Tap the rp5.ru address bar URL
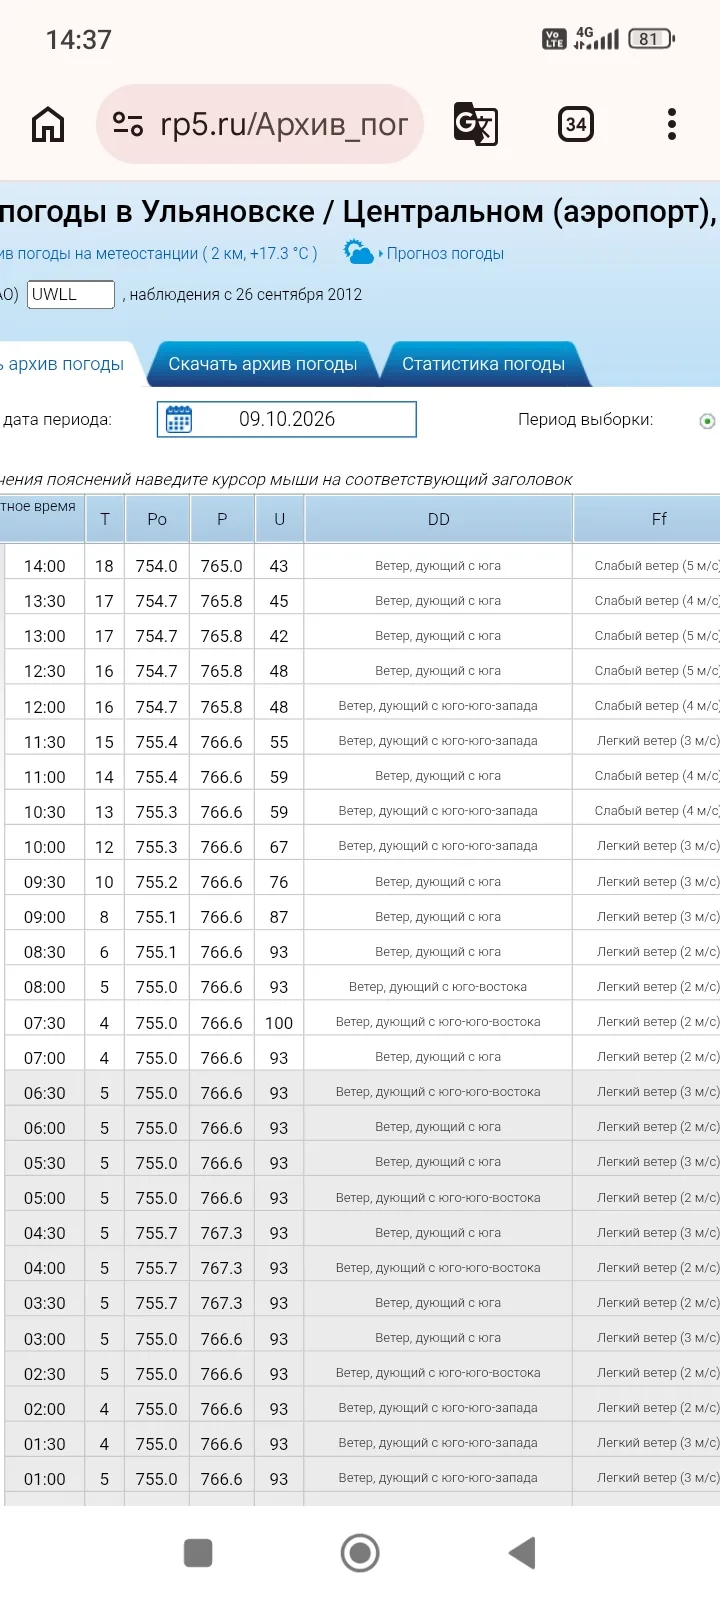The width and height of the screenshot is (720, 1600). pos(284,125)
